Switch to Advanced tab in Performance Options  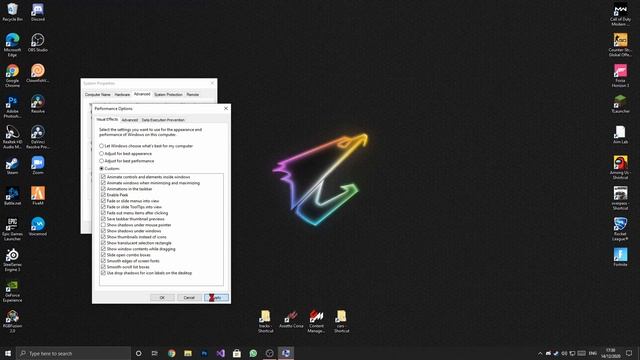[x=130, y=120]
